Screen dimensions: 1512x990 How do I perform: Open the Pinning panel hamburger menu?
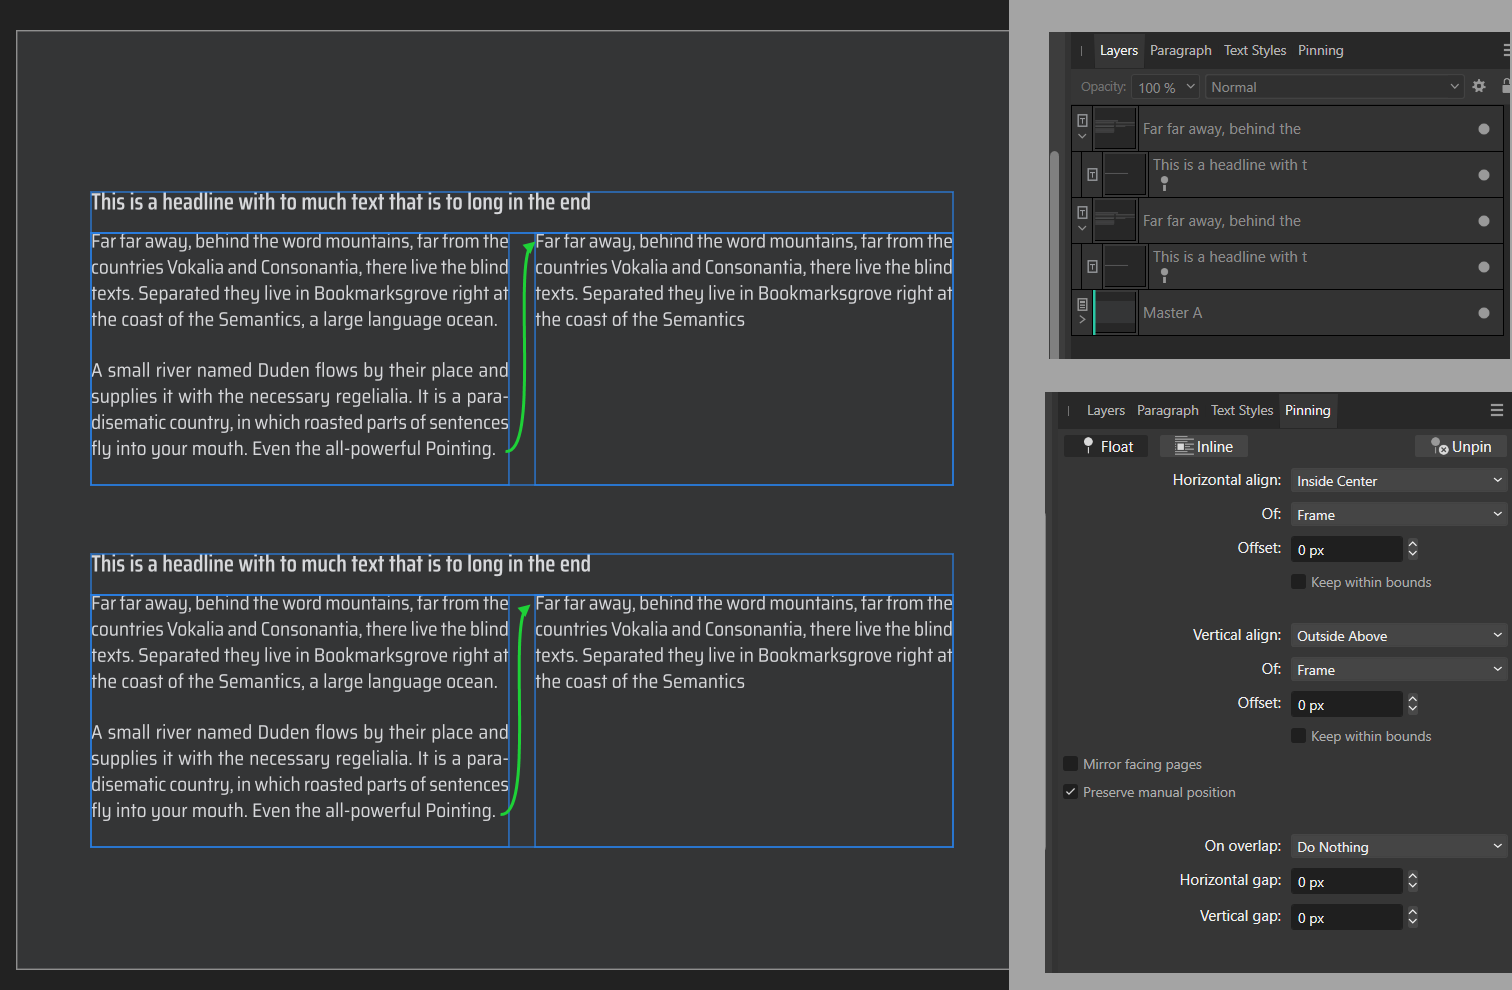(1496, 410)
